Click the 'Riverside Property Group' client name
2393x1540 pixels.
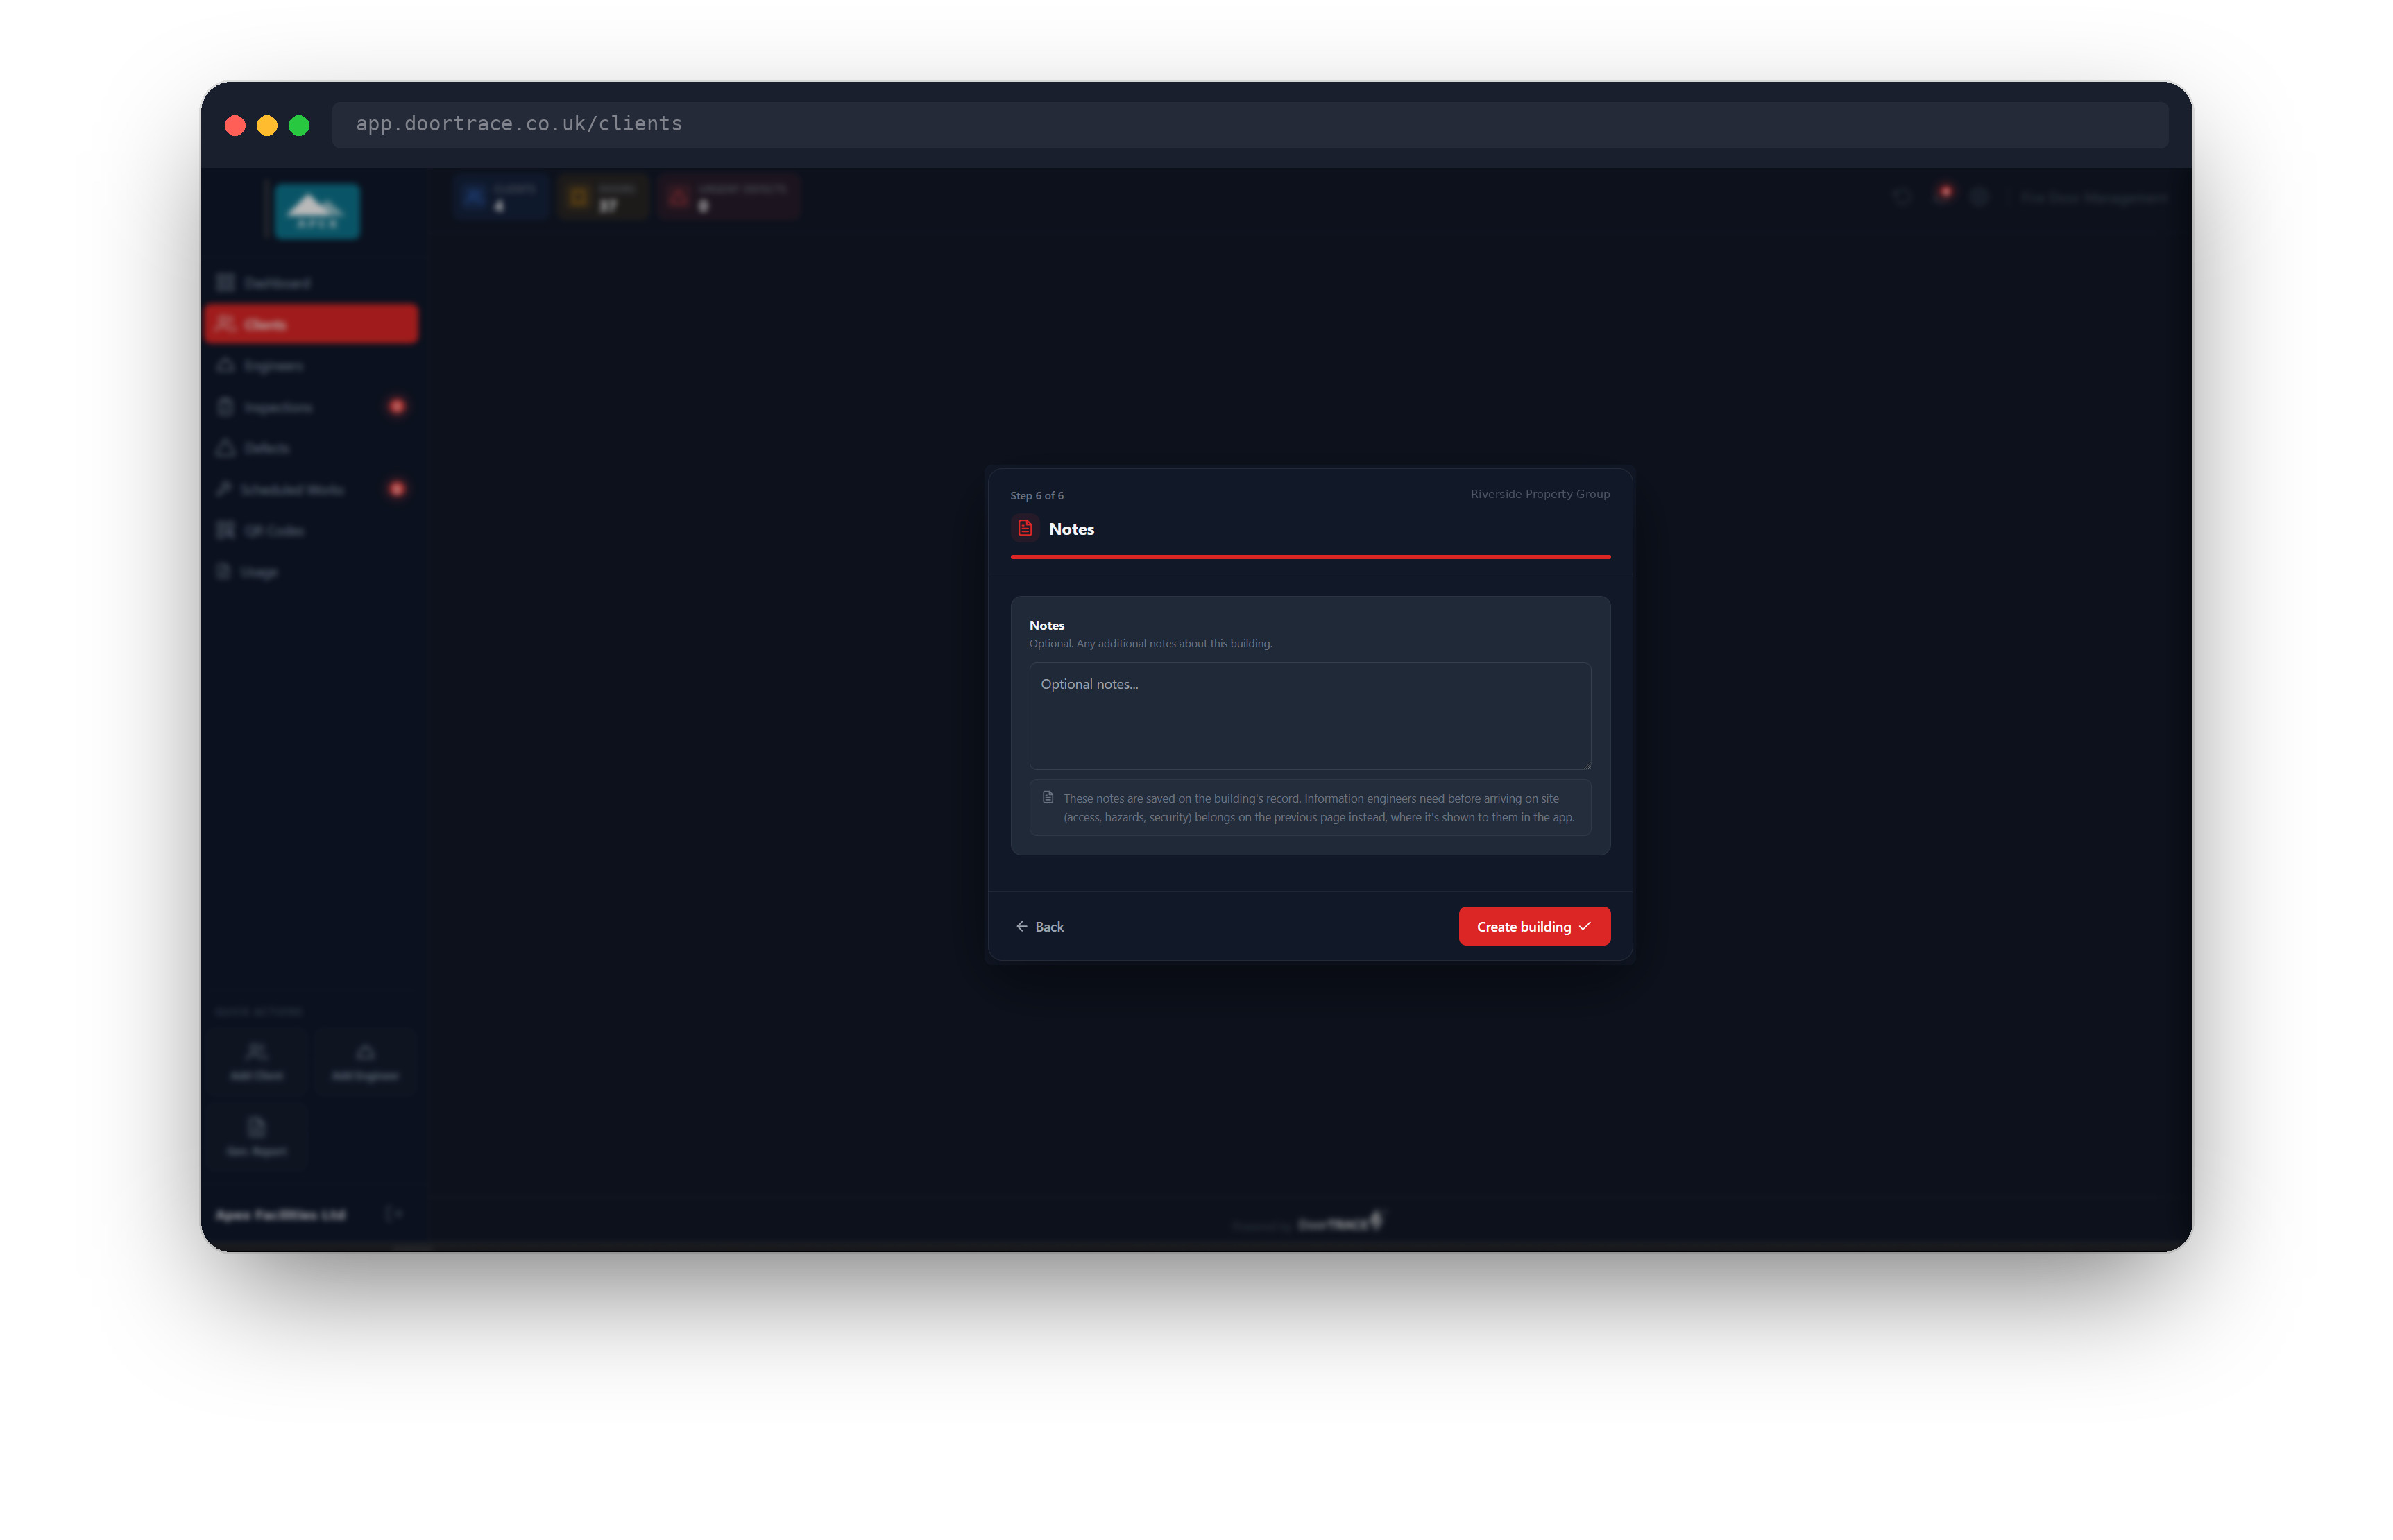pyautogui.click(x=1540, y=494)
